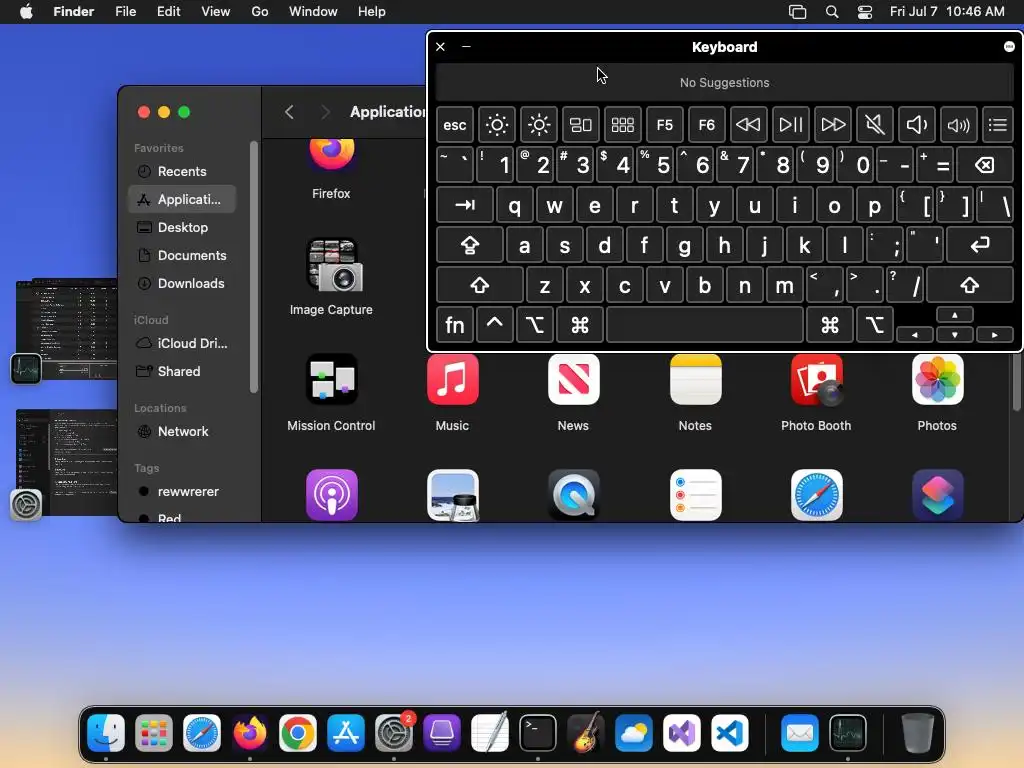Viewport: 1024px width, 768px height.
Task: Open Spotlight search in menu bar
Action: 832,12
